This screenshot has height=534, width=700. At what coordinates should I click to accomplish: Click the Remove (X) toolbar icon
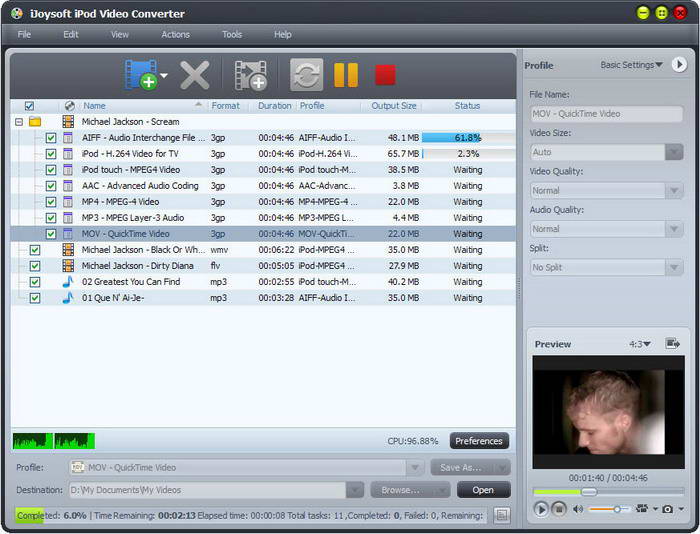click(195, 75)
